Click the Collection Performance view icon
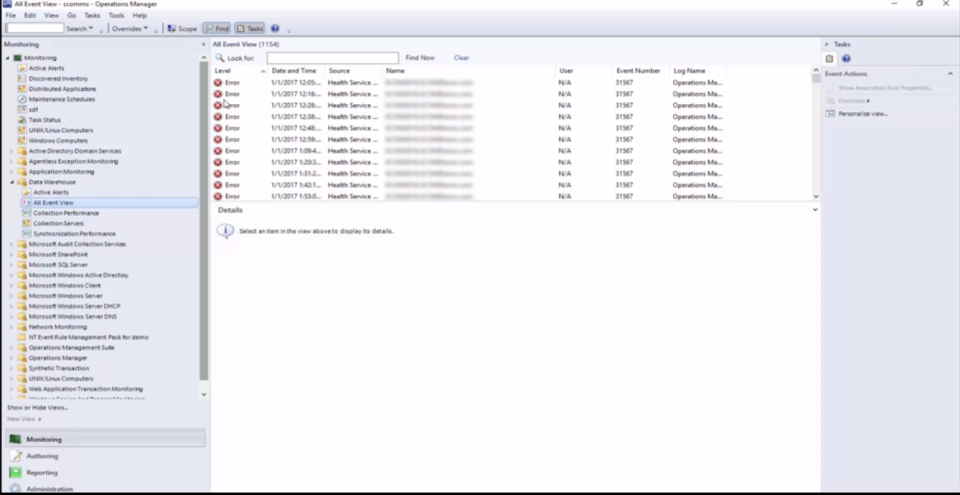The width and height of the screenshot is (960, 495). click(x=26, y=213)
